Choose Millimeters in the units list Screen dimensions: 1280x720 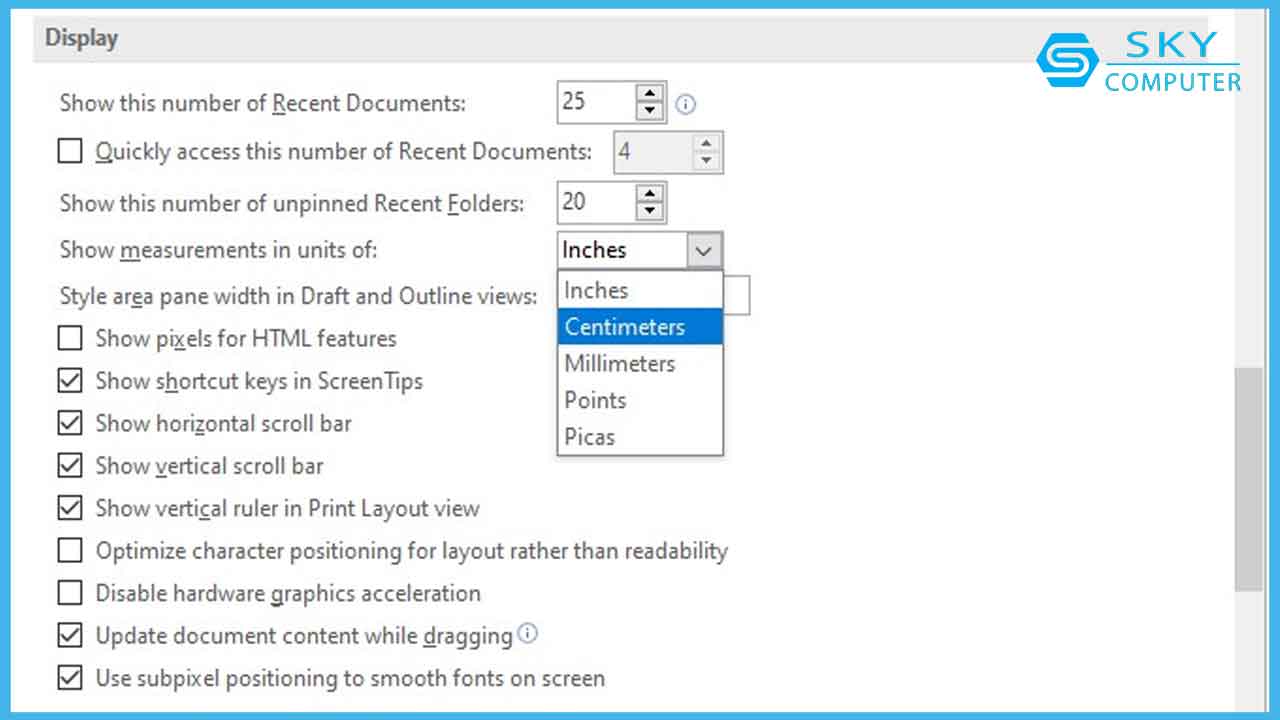[x=640, y=364]
